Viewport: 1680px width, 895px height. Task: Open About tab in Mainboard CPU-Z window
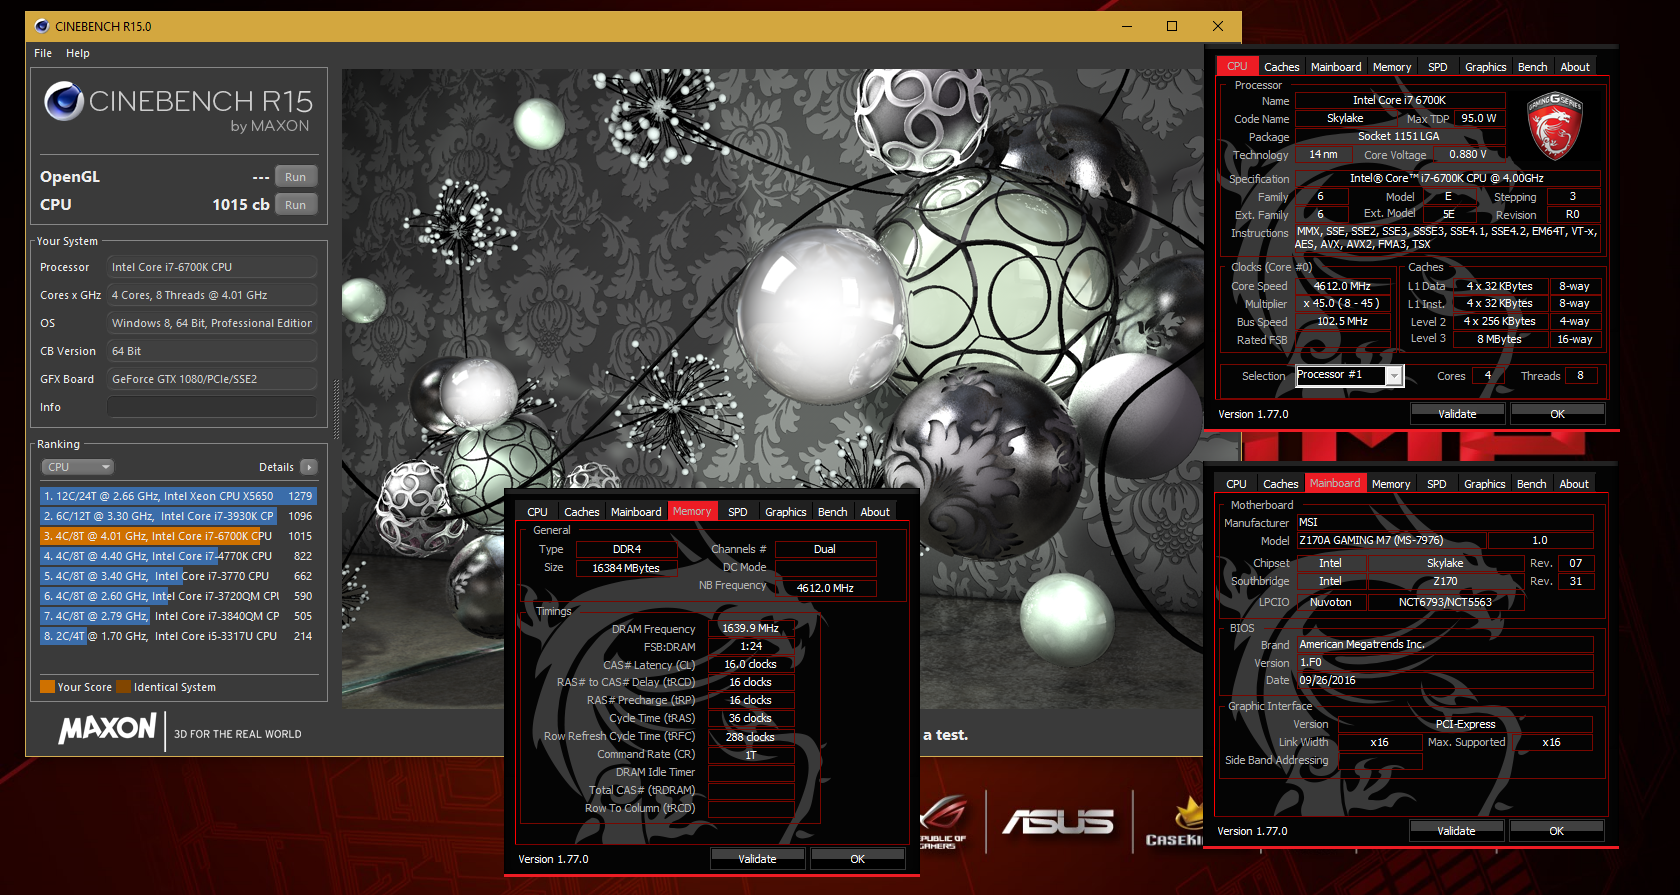point(1574,484)
